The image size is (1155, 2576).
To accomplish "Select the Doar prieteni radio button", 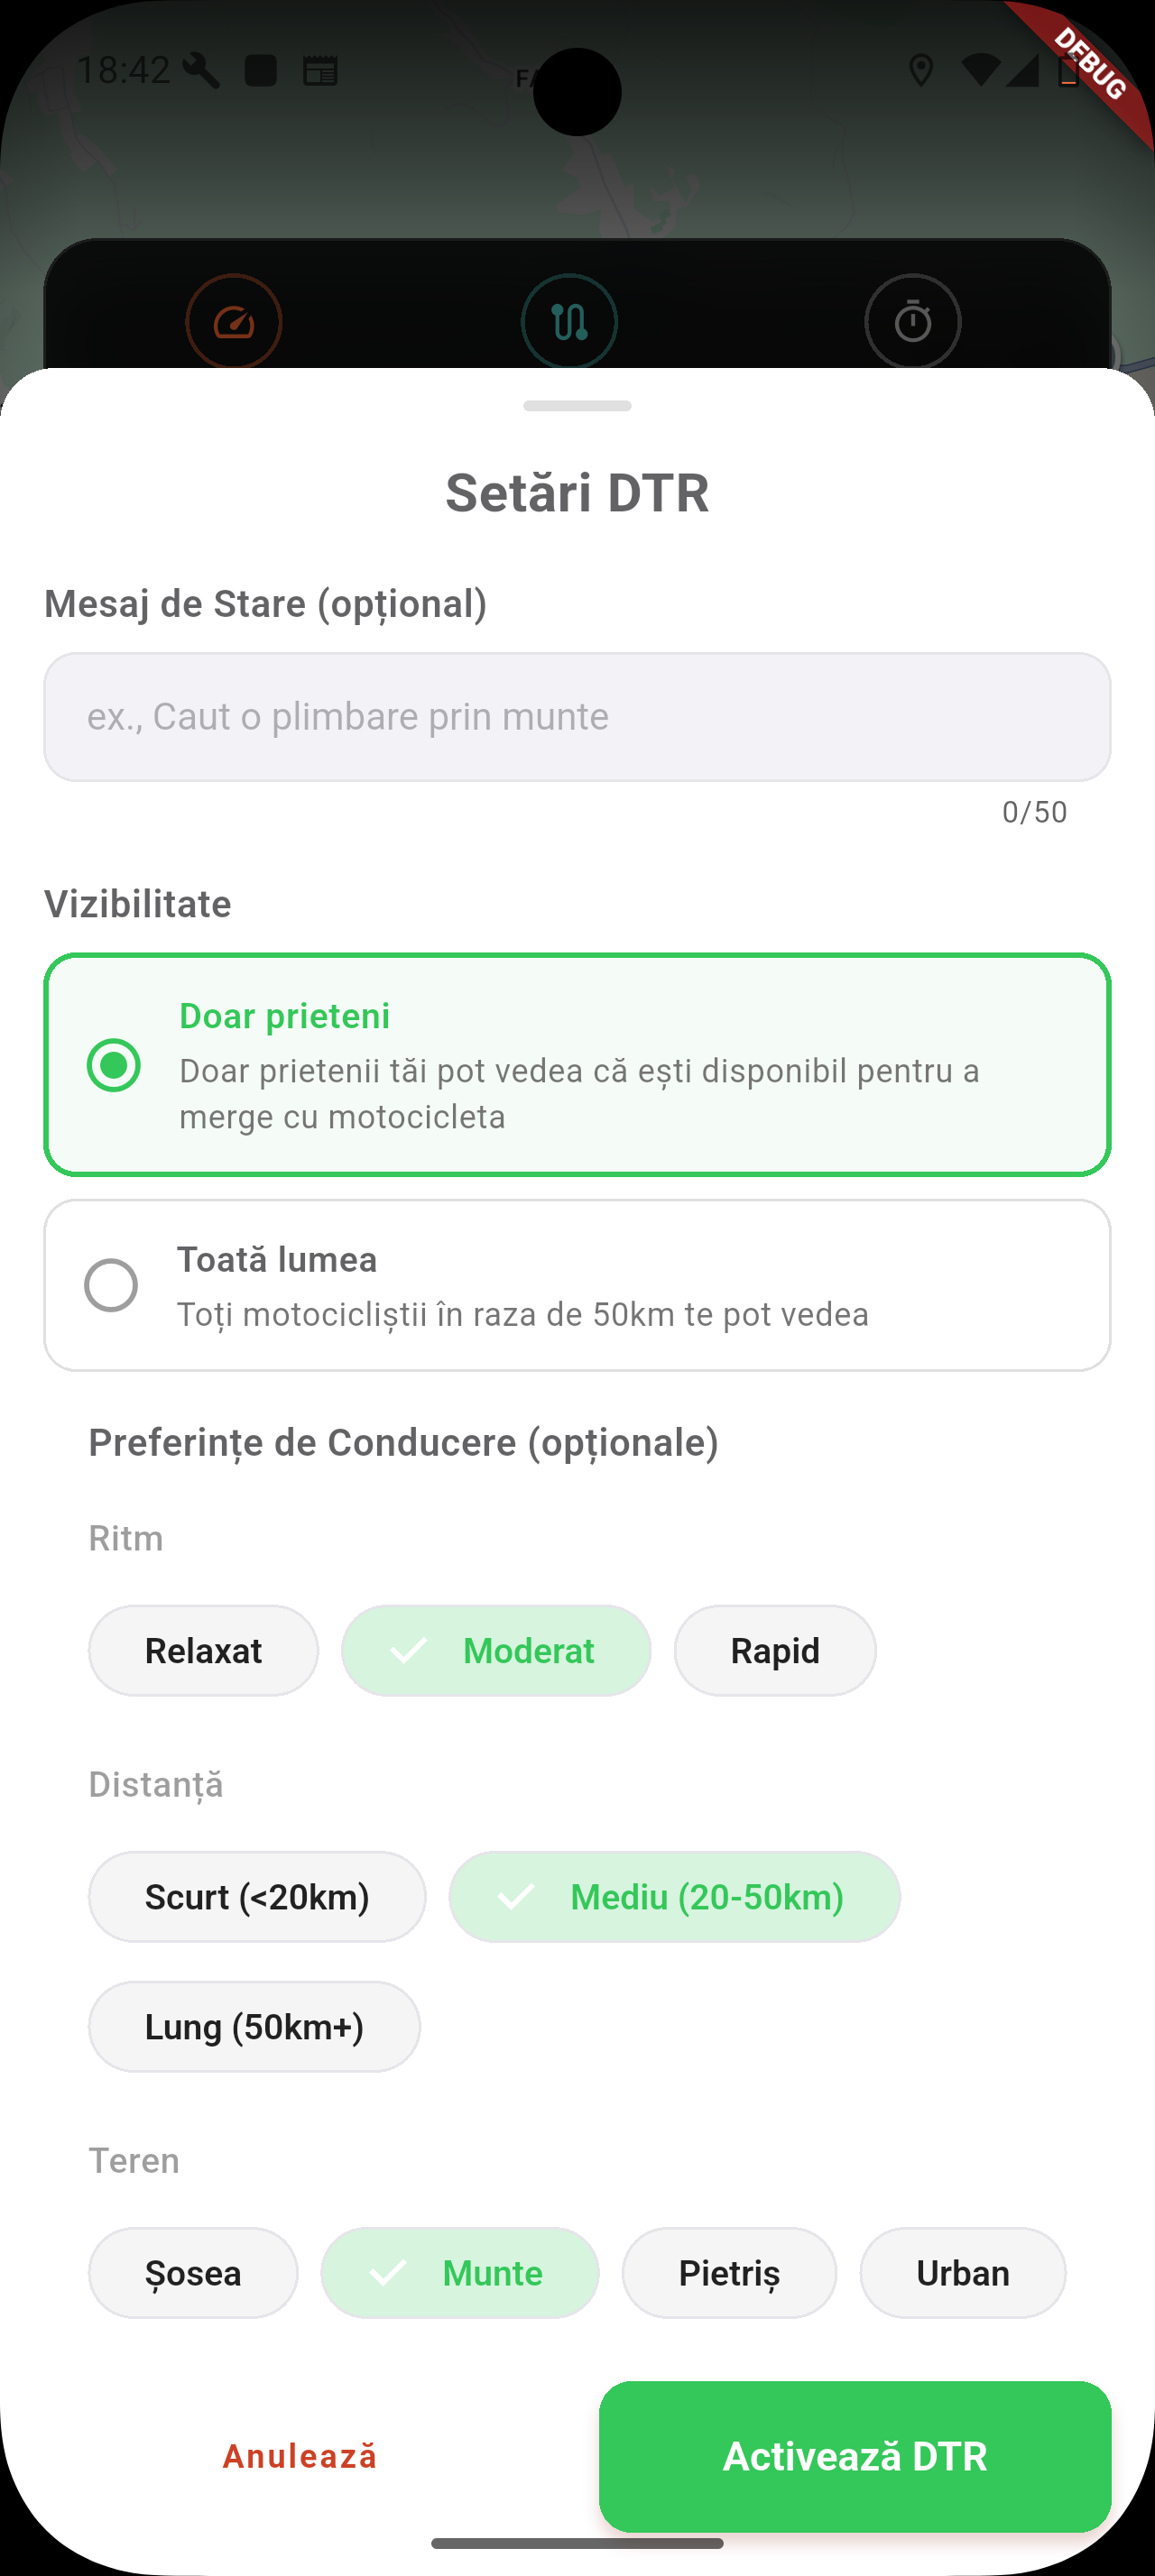I will point(114,1065).
